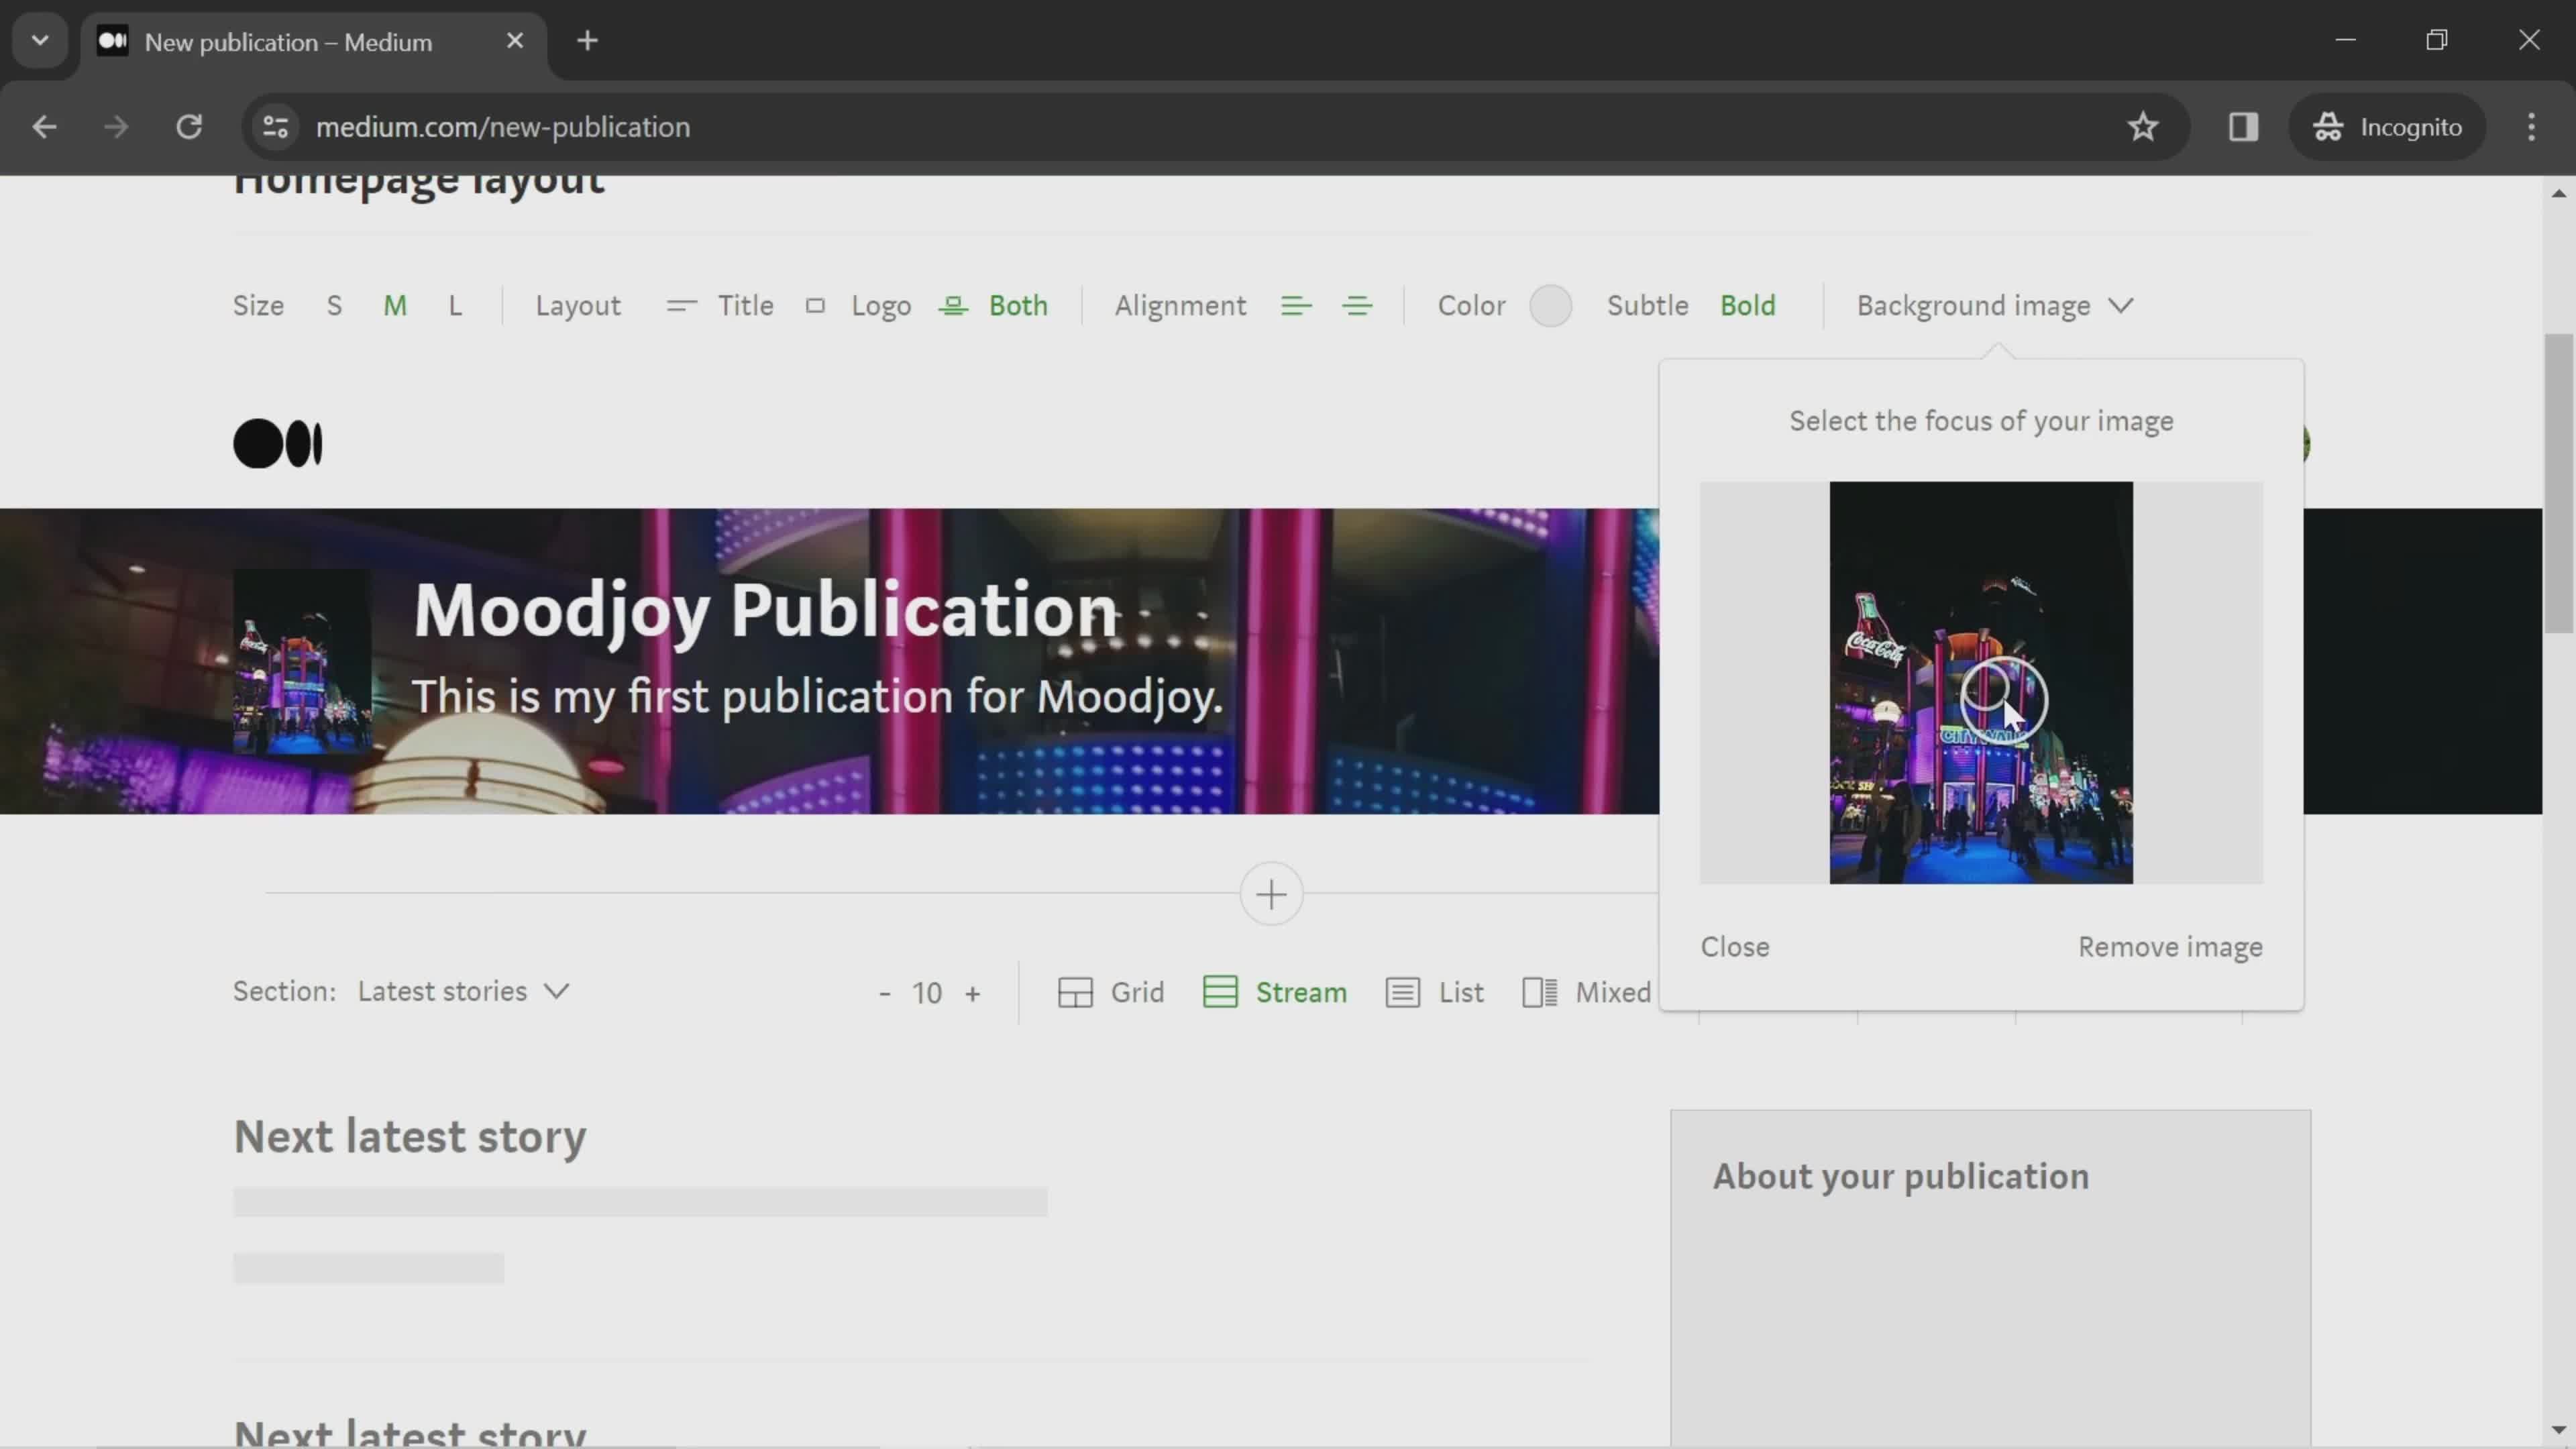Click the Title layout icon
Image resolution: width=2576 pixels, height=1449 pixels.
(678, 305)
